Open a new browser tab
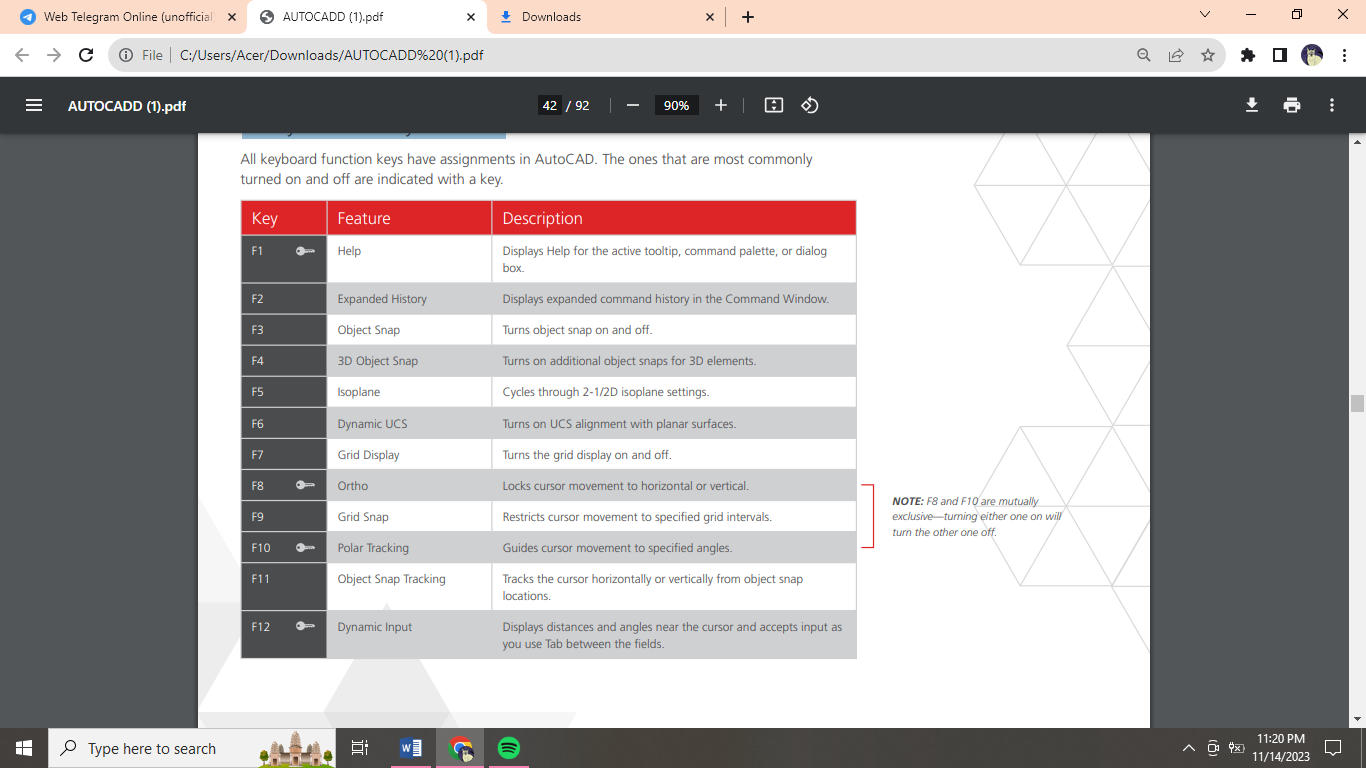The width and height of the screenshot is (1366, 768). click(748, 17)
